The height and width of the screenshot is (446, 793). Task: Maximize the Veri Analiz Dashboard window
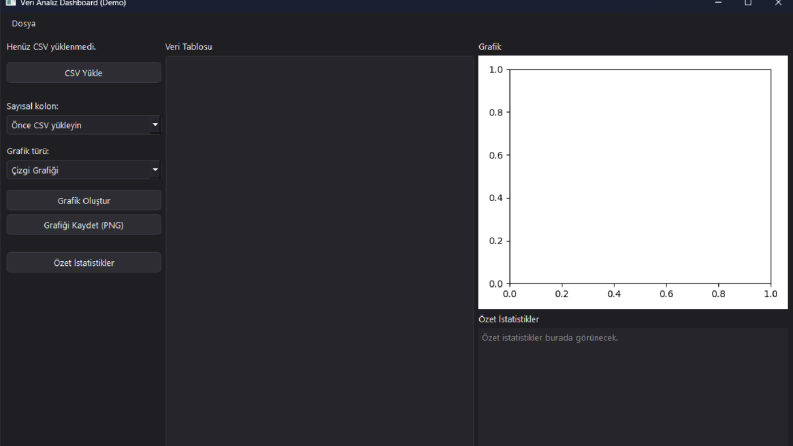[x=748, y=3]
